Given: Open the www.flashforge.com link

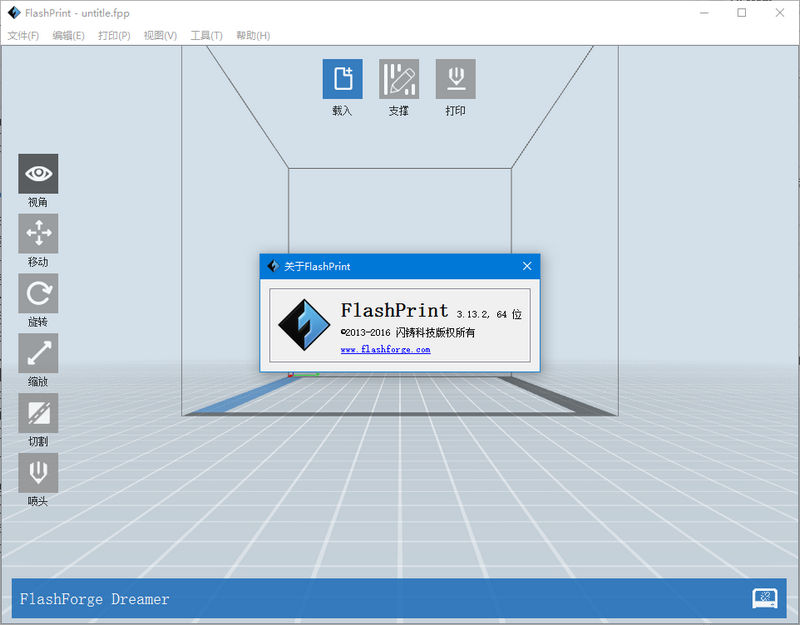Looking at the screenshot, I should 386,349.
